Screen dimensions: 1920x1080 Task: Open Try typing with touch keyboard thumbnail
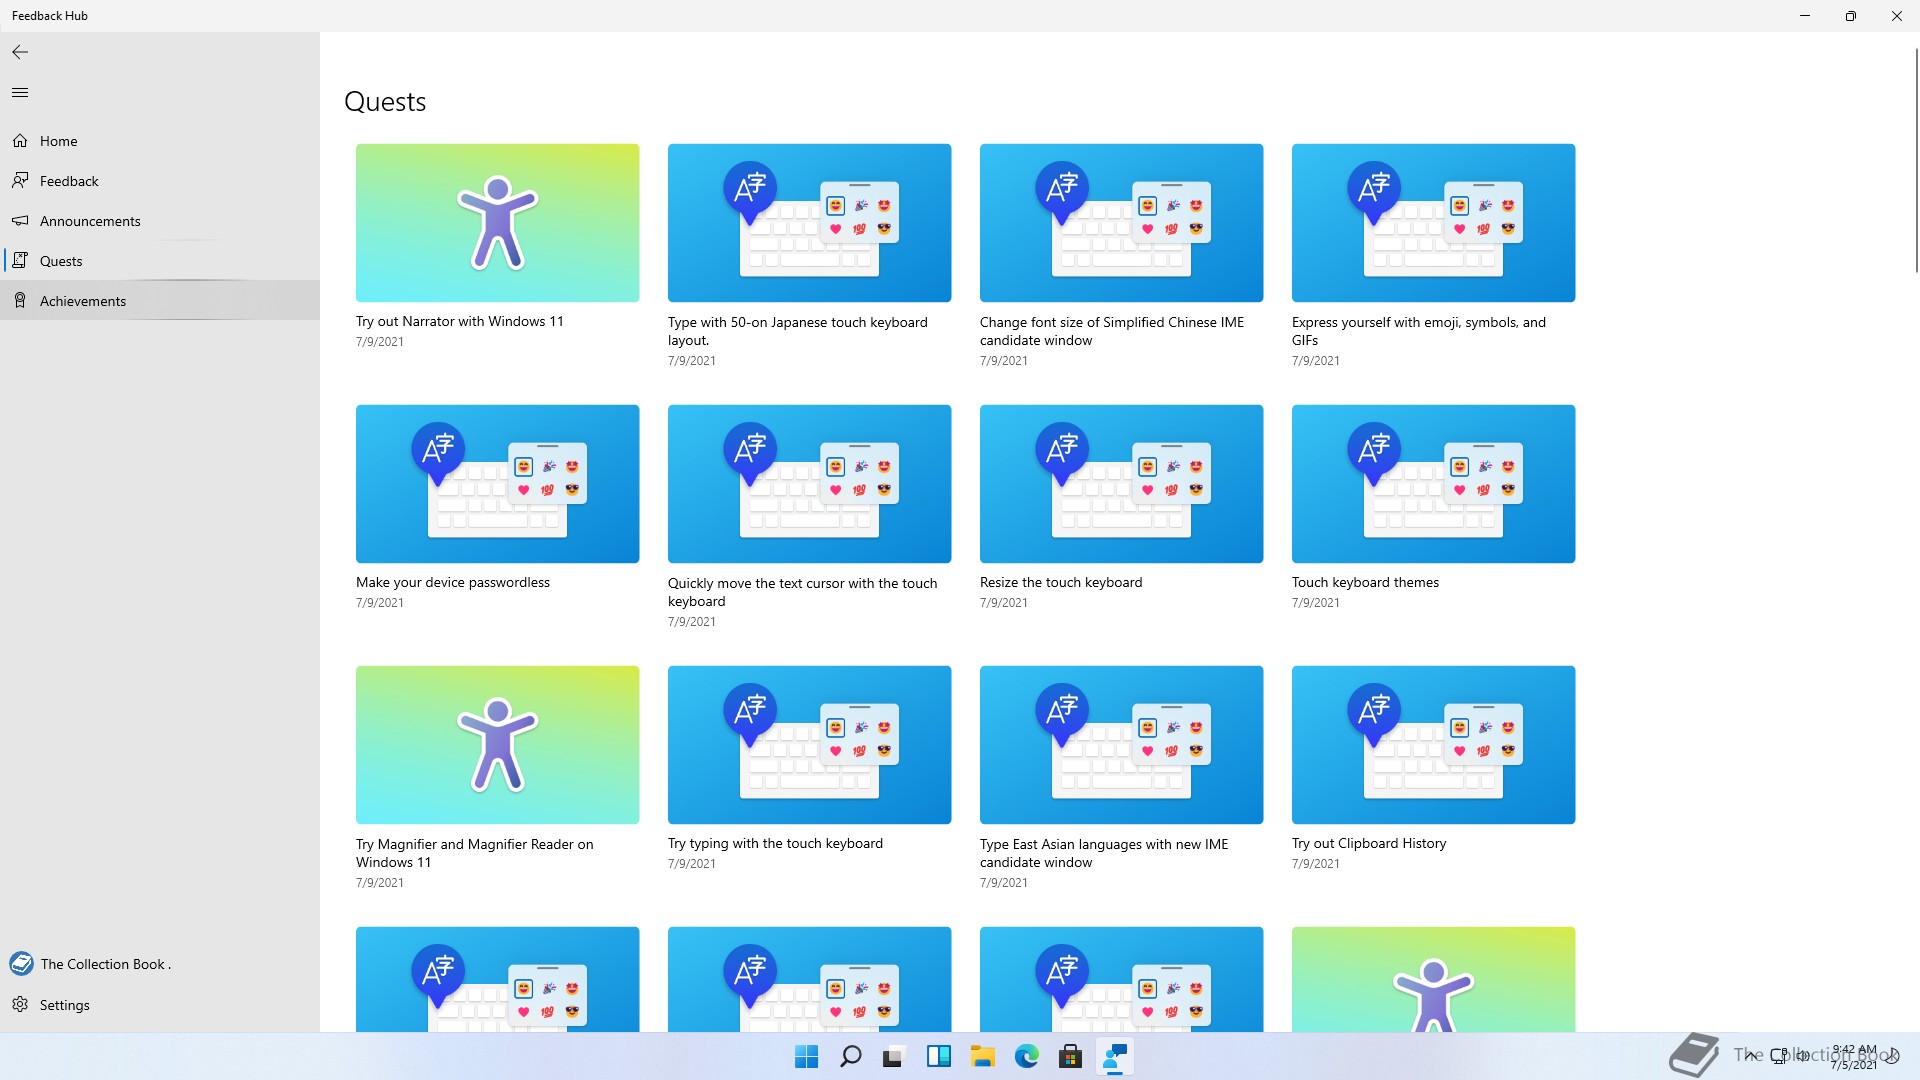click(x=809, y=745)
